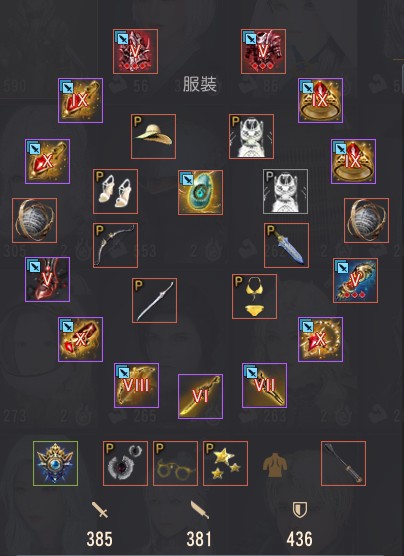Select the gold stars accessory slot
404x556 pixels.
pos(225,463)
